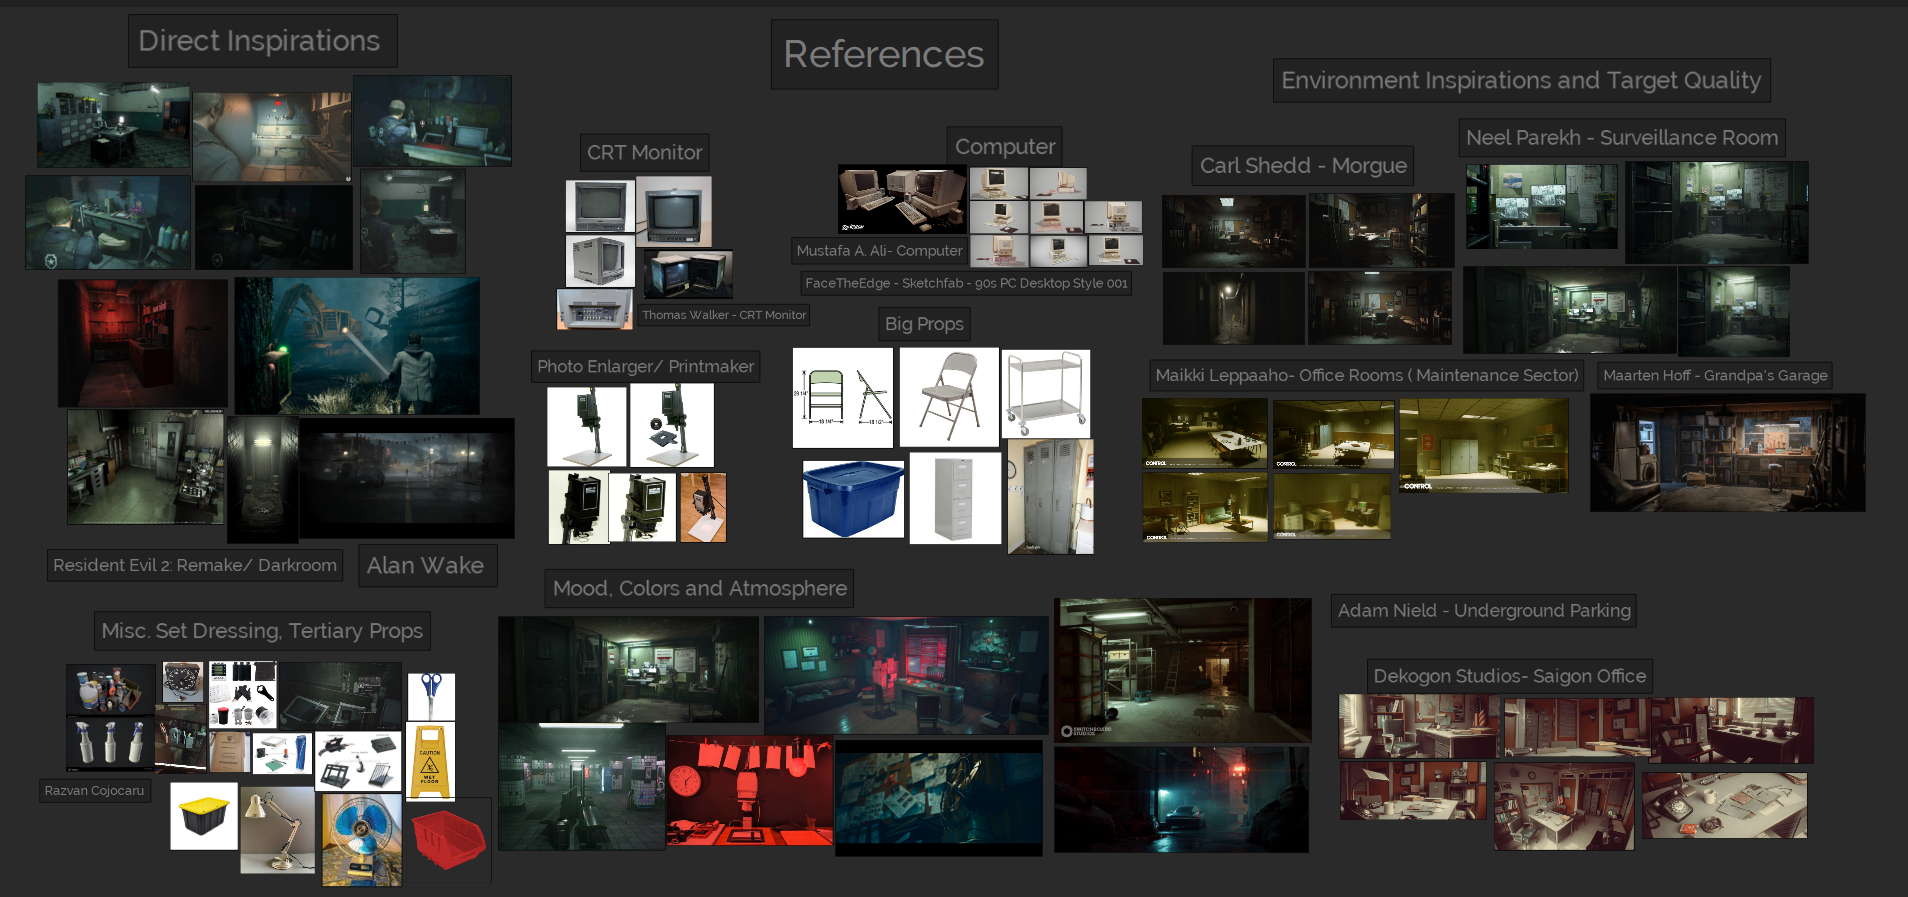Select the blue storage tote image
1908x897 pixels.
853,498
